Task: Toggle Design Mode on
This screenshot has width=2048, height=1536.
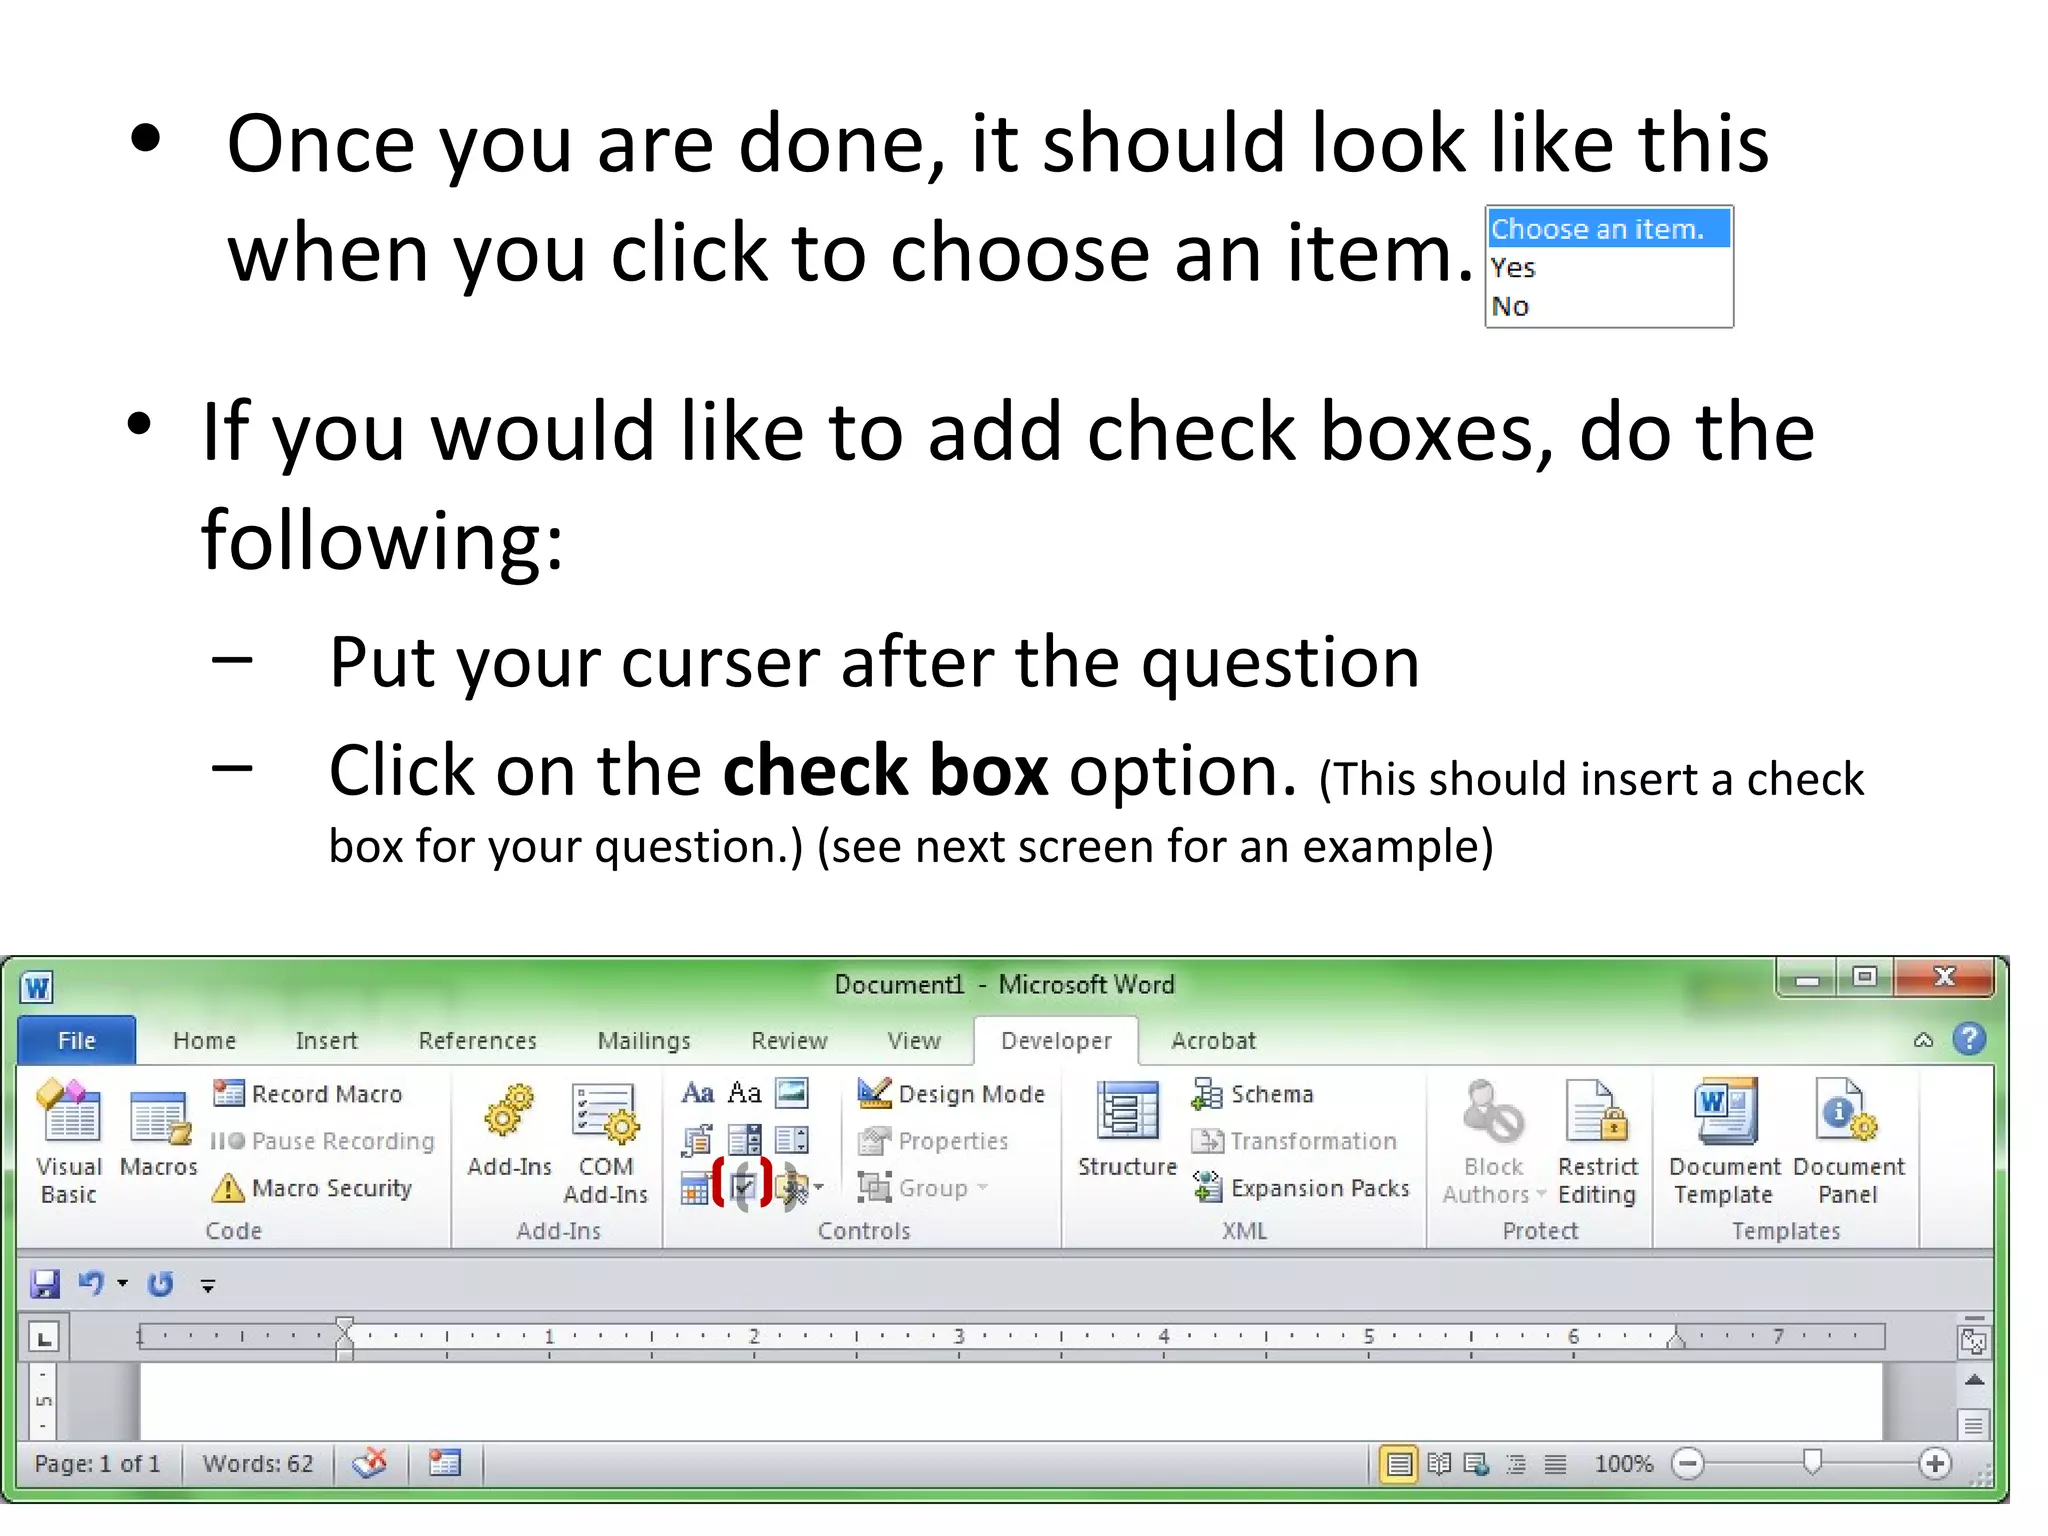Action: point(951,1094)
